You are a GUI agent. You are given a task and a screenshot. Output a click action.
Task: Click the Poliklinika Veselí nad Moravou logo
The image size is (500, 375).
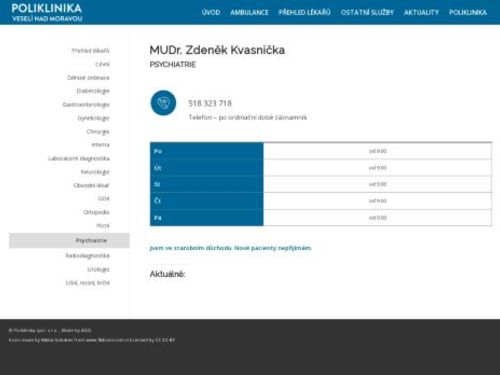47,12
